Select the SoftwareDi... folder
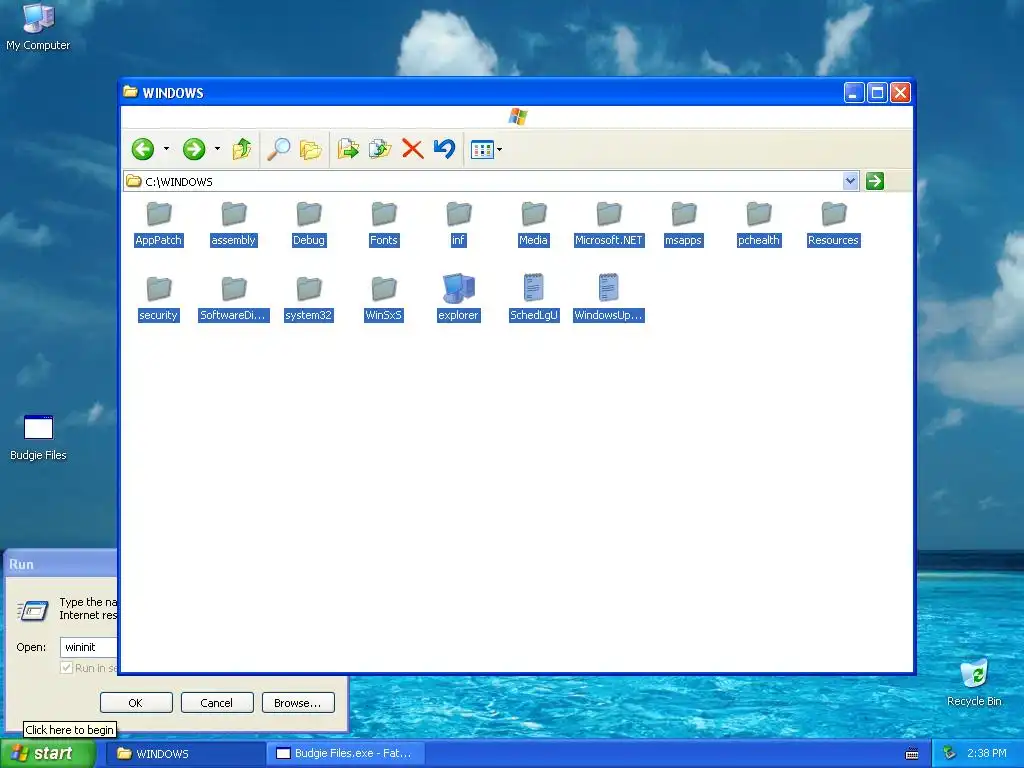This screenshot has height=768, width=1024. click(x=233, y=299)
